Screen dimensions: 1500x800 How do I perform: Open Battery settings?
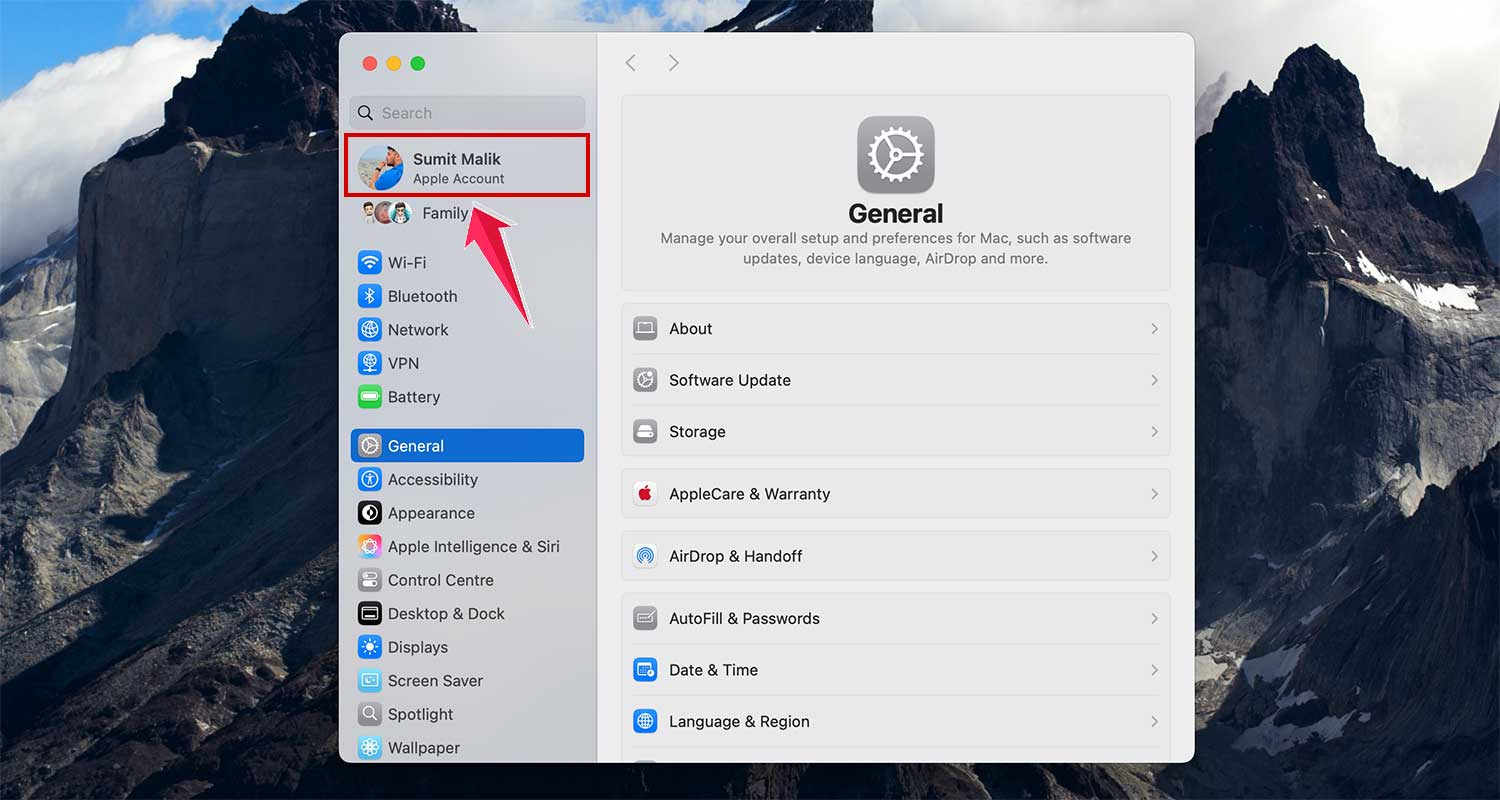[x=370, y=397]
